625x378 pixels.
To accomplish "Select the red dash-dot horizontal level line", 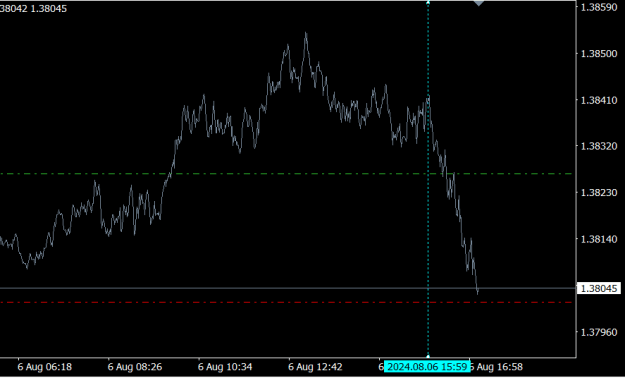I will 286,303.
